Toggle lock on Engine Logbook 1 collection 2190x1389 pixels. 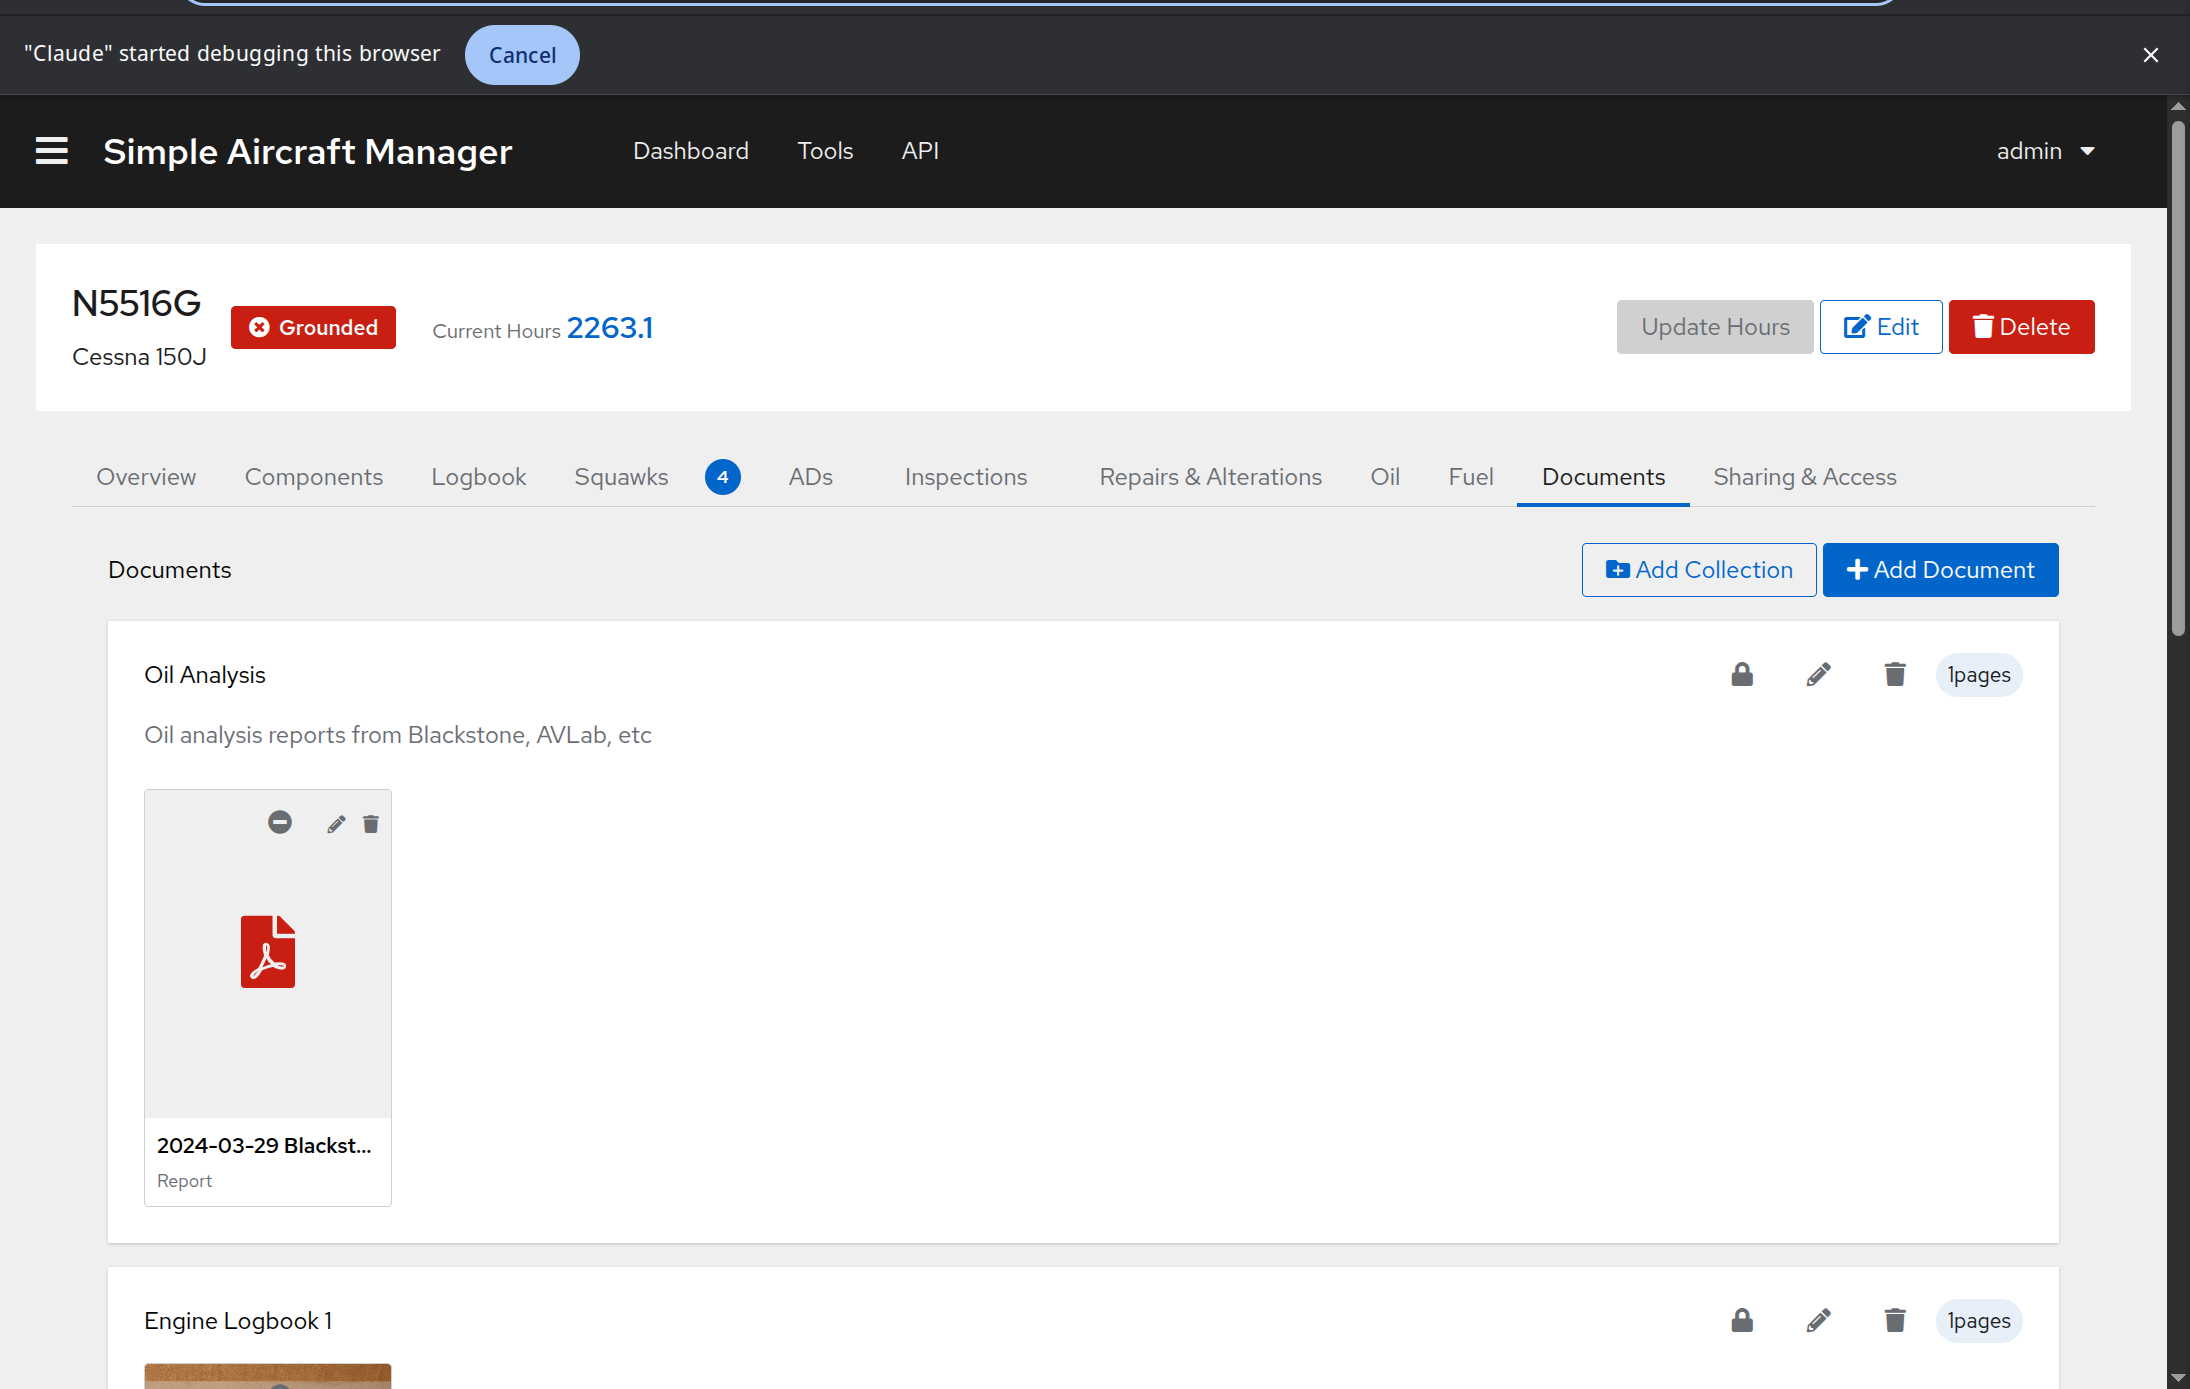click(x=1742, y=1321)
